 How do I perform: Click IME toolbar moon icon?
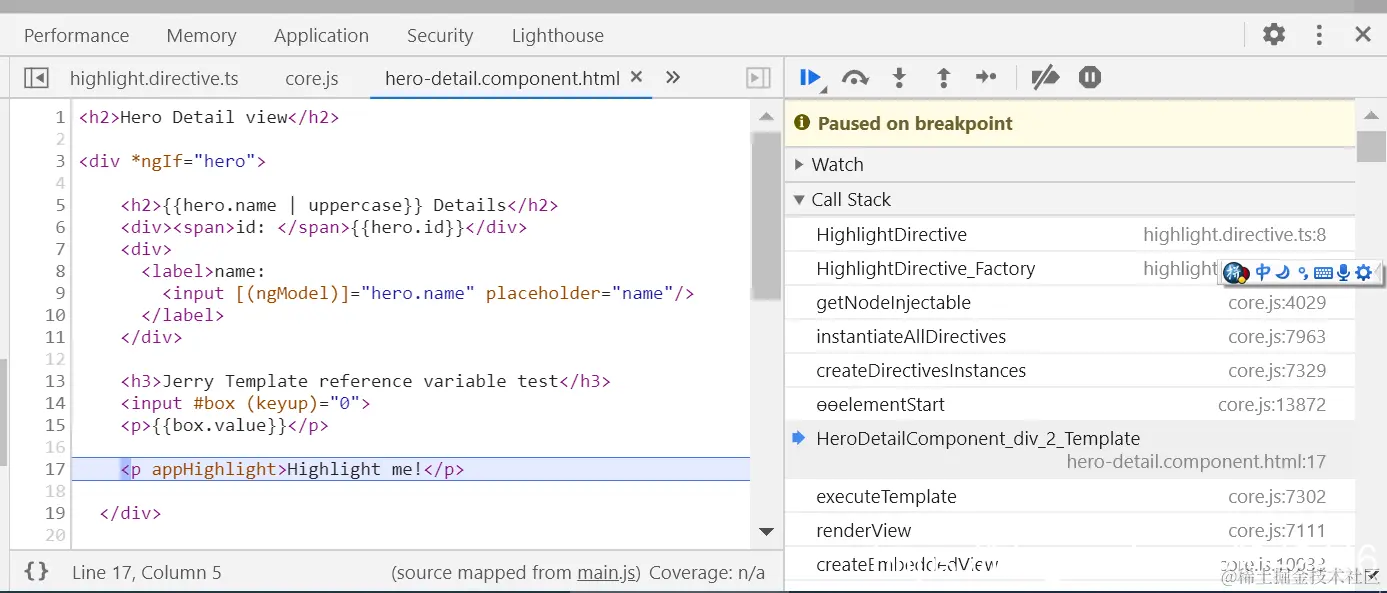pyautogui.click(x=1282, y=272)
